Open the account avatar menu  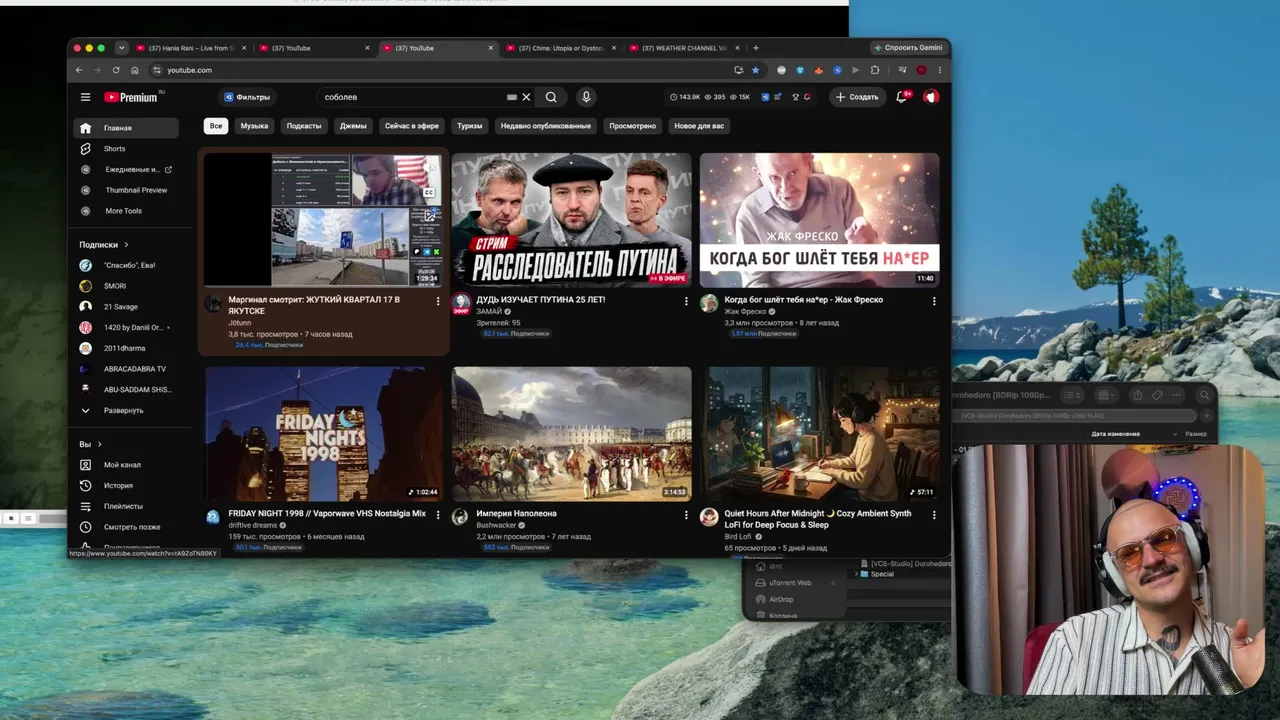(x=931, y=97)
